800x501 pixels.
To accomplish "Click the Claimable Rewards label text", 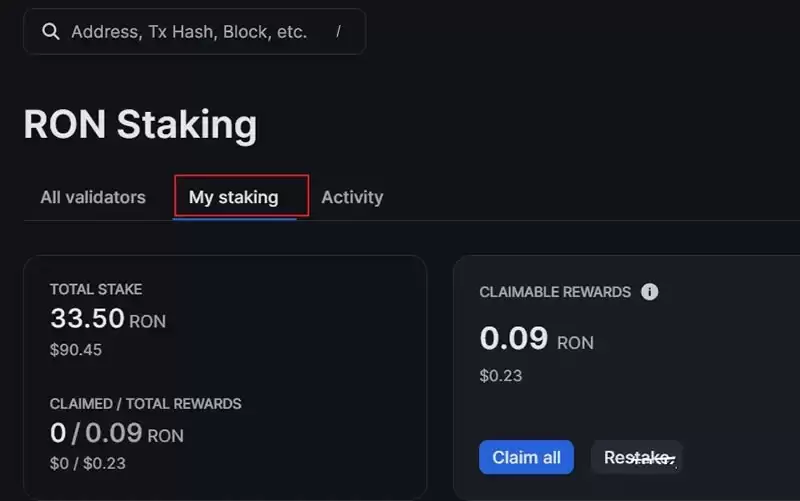I will tap(555, 292).
